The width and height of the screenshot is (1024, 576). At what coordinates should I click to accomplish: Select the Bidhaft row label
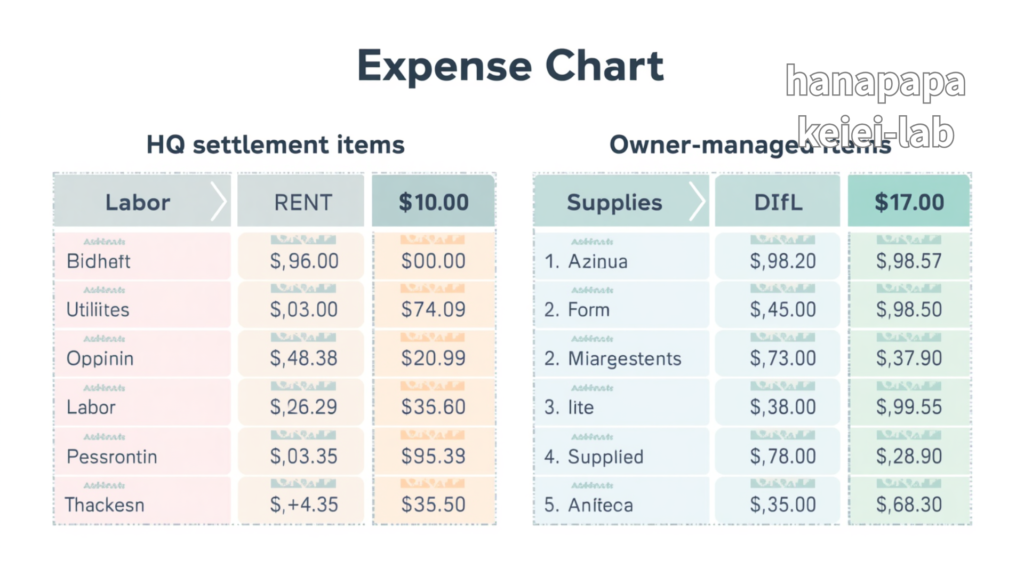click(98, 261)
